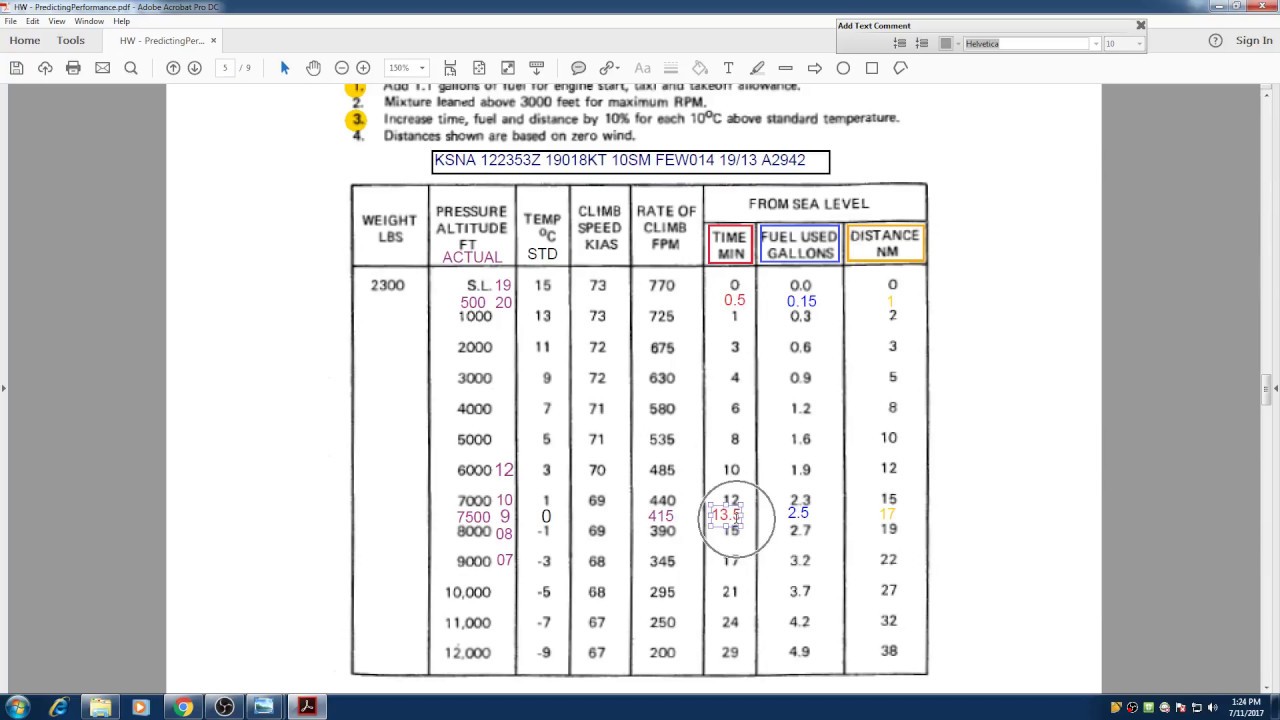Open the Windows Start menu
1280x720 pixels.
tap(17, 707)
